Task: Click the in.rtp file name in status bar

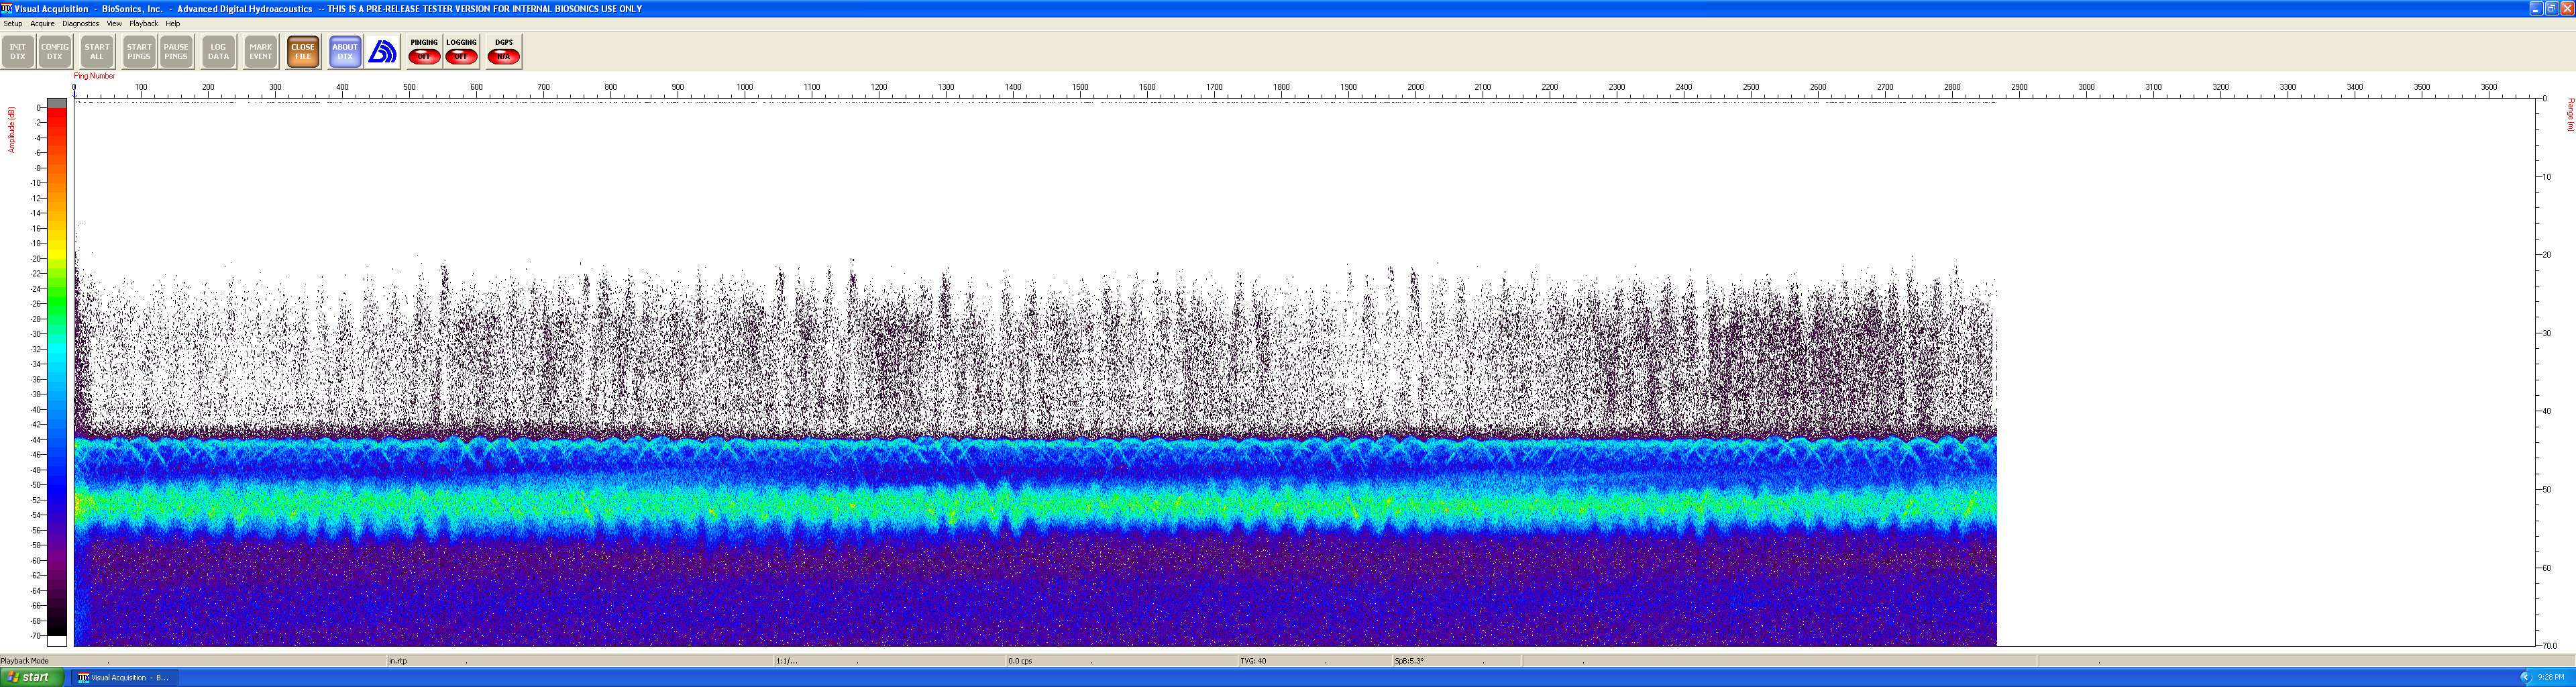Action: [398, 661]
